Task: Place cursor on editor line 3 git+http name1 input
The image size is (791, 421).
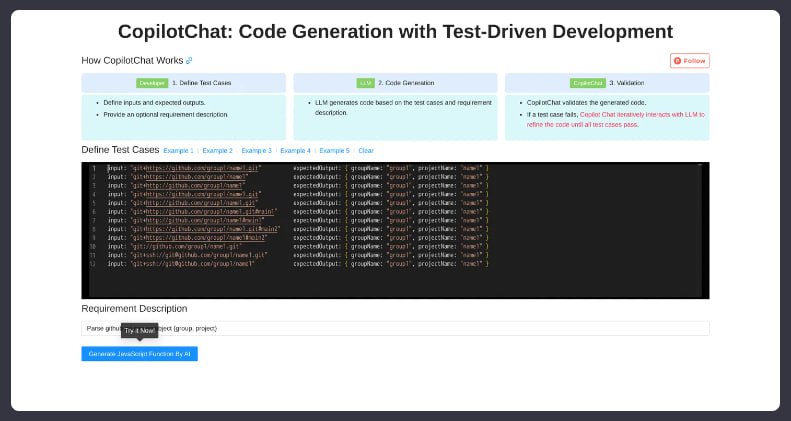Action: (188, 186)
